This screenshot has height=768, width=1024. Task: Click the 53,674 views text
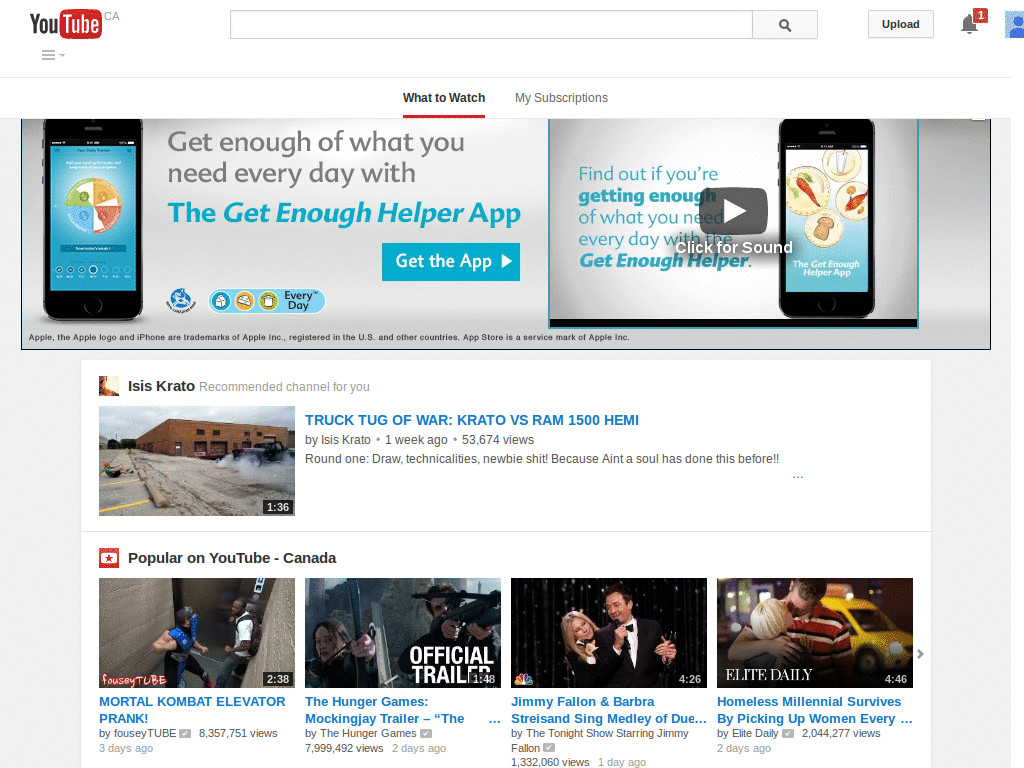(x=498, y=440)
